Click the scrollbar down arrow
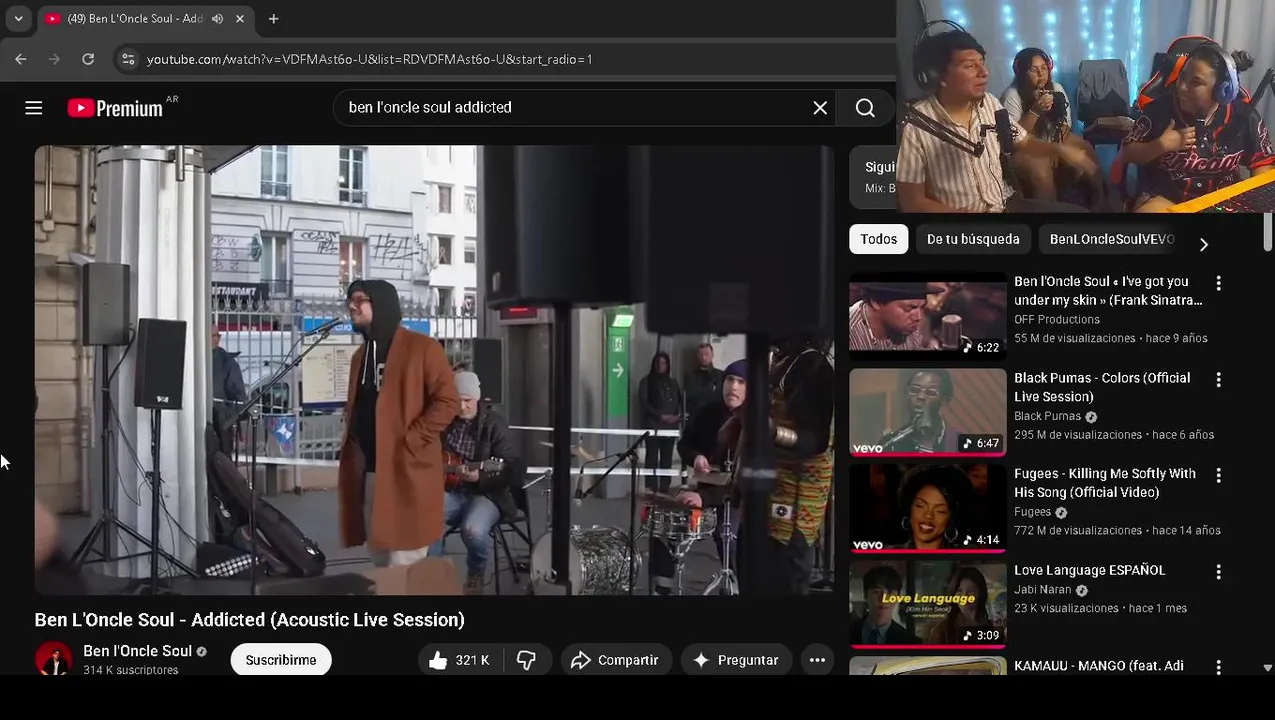Viewport: 1275px width, 720px height. (1268, 667)
